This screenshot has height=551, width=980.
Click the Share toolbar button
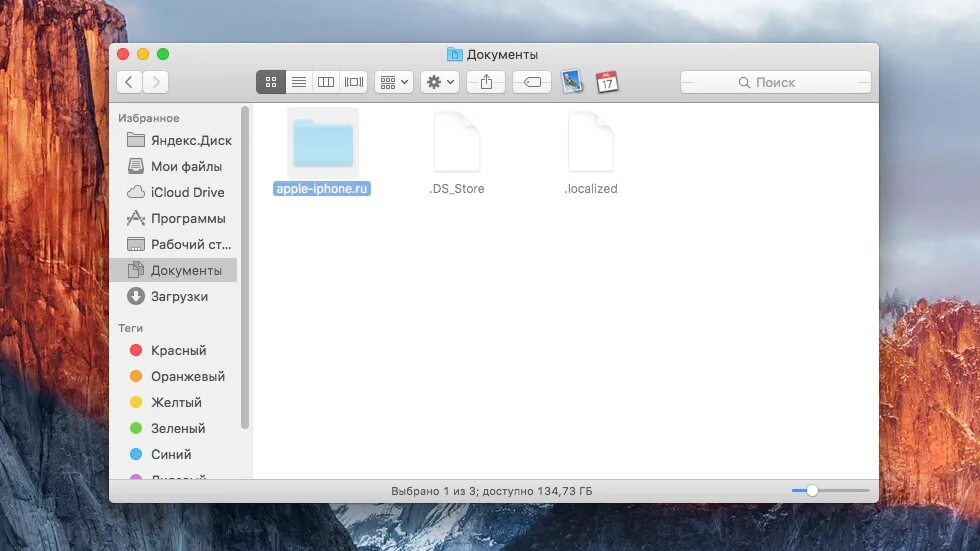[x=486, y=82]
